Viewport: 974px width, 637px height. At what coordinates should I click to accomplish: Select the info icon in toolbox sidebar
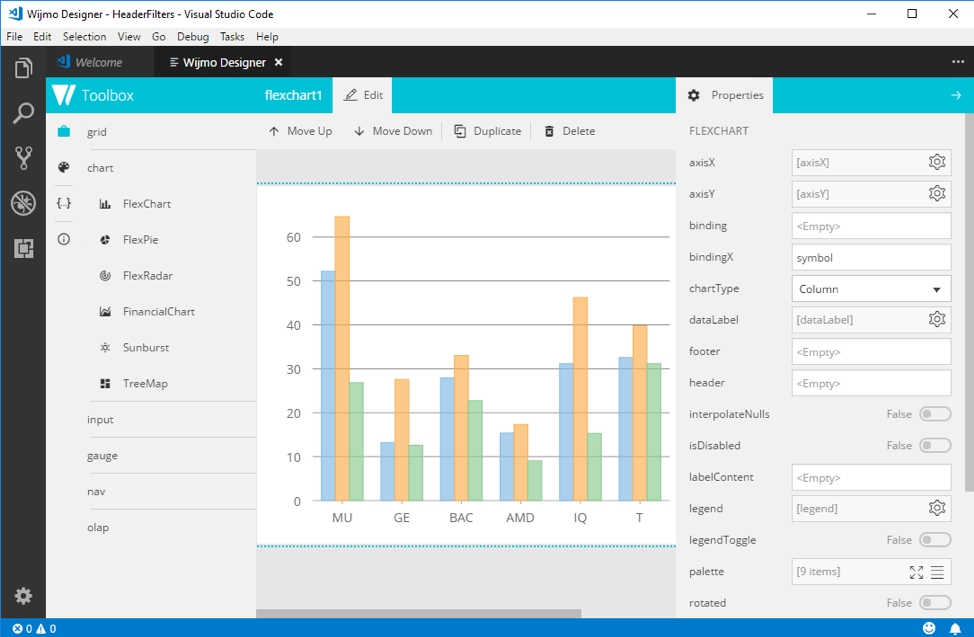[x=64, y=239]
